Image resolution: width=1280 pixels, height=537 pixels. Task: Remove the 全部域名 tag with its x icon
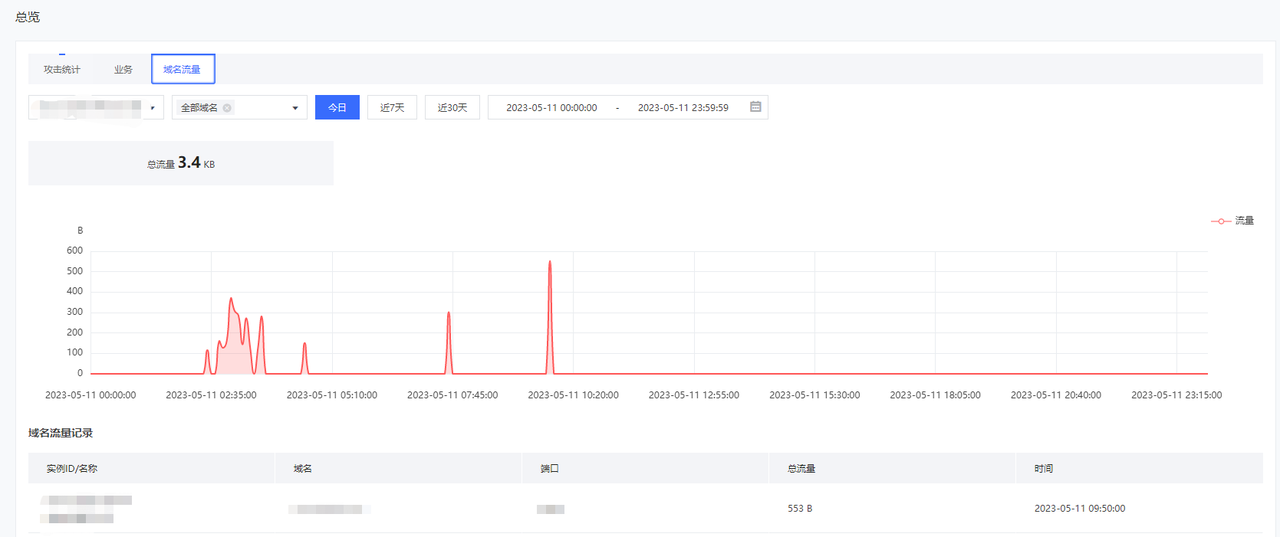(227, 108)
